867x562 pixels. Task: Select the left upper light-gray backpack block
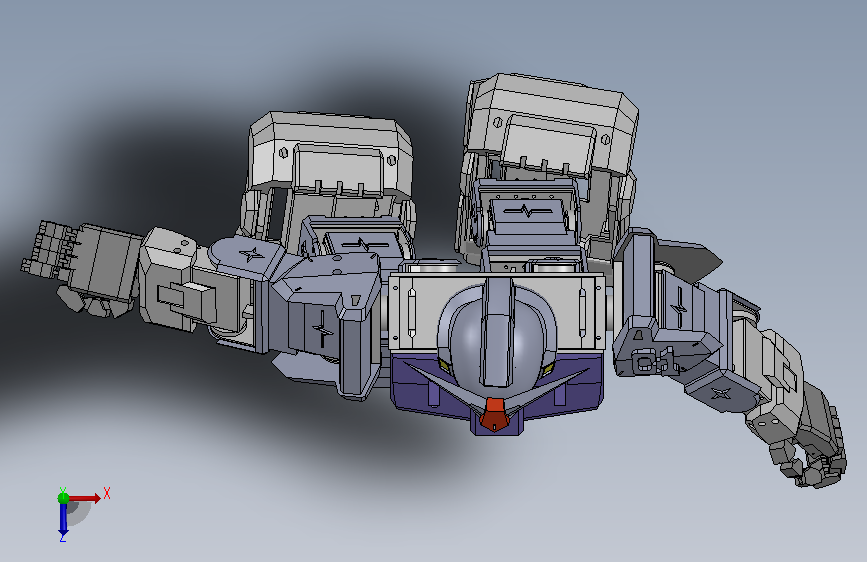(331, 155)
